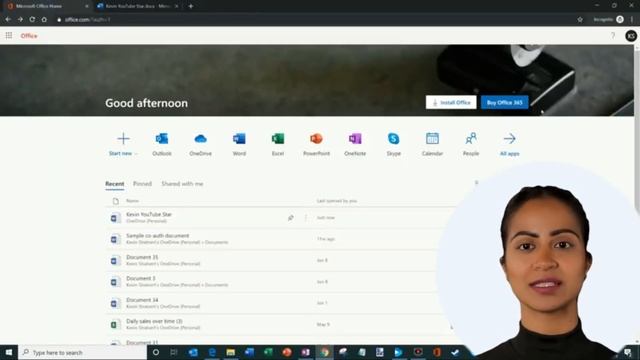Open OneNote from the app row

pyautogui.click(x=355, y=144)
